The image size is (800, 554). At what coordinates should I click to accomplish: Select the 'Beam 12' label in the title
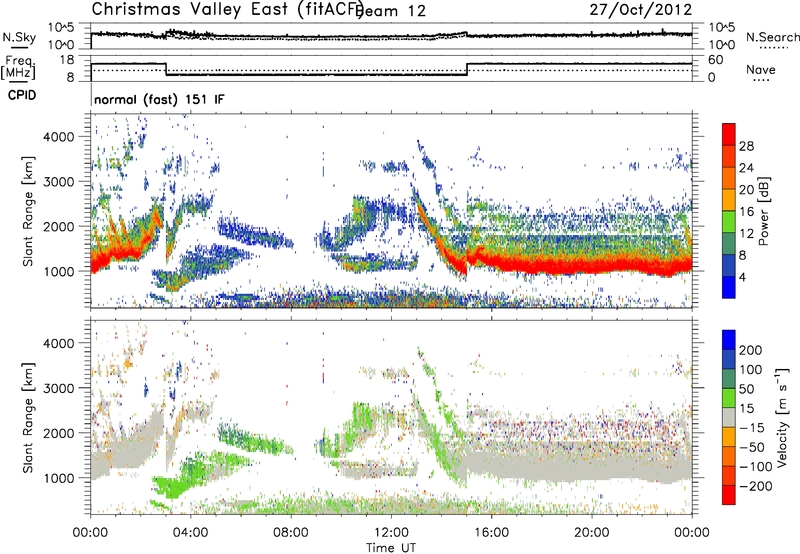[x=391, y=11]
